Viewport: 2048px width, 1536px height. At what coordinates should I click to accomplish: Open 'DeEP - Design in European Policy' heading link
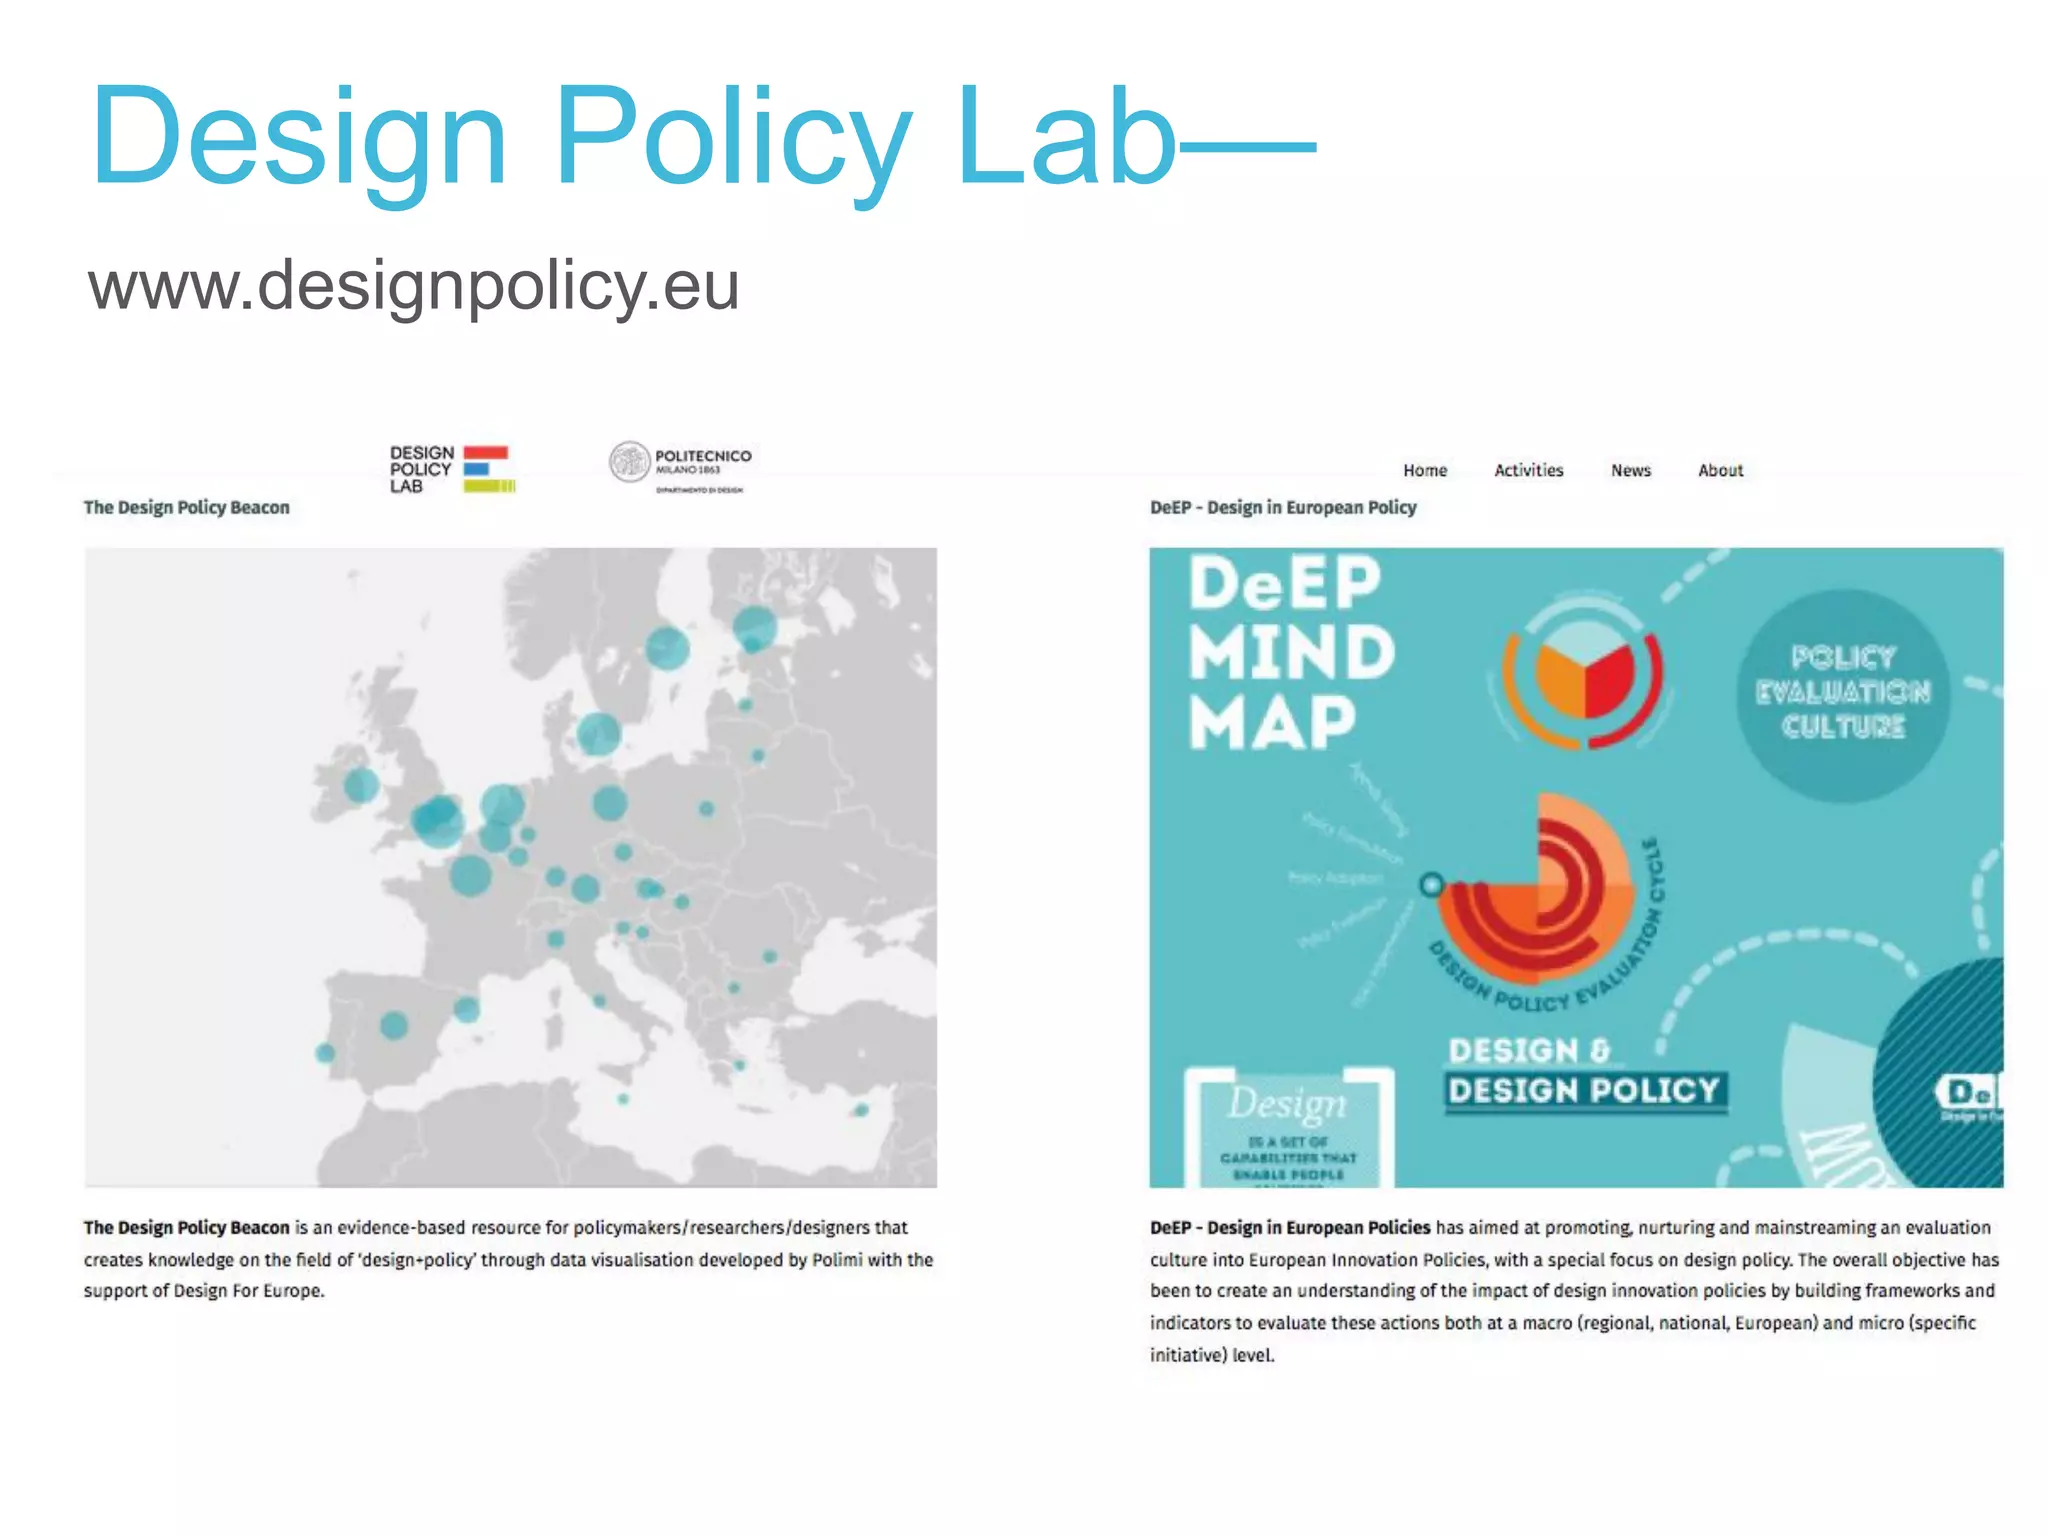click(x=1283, y=507)
